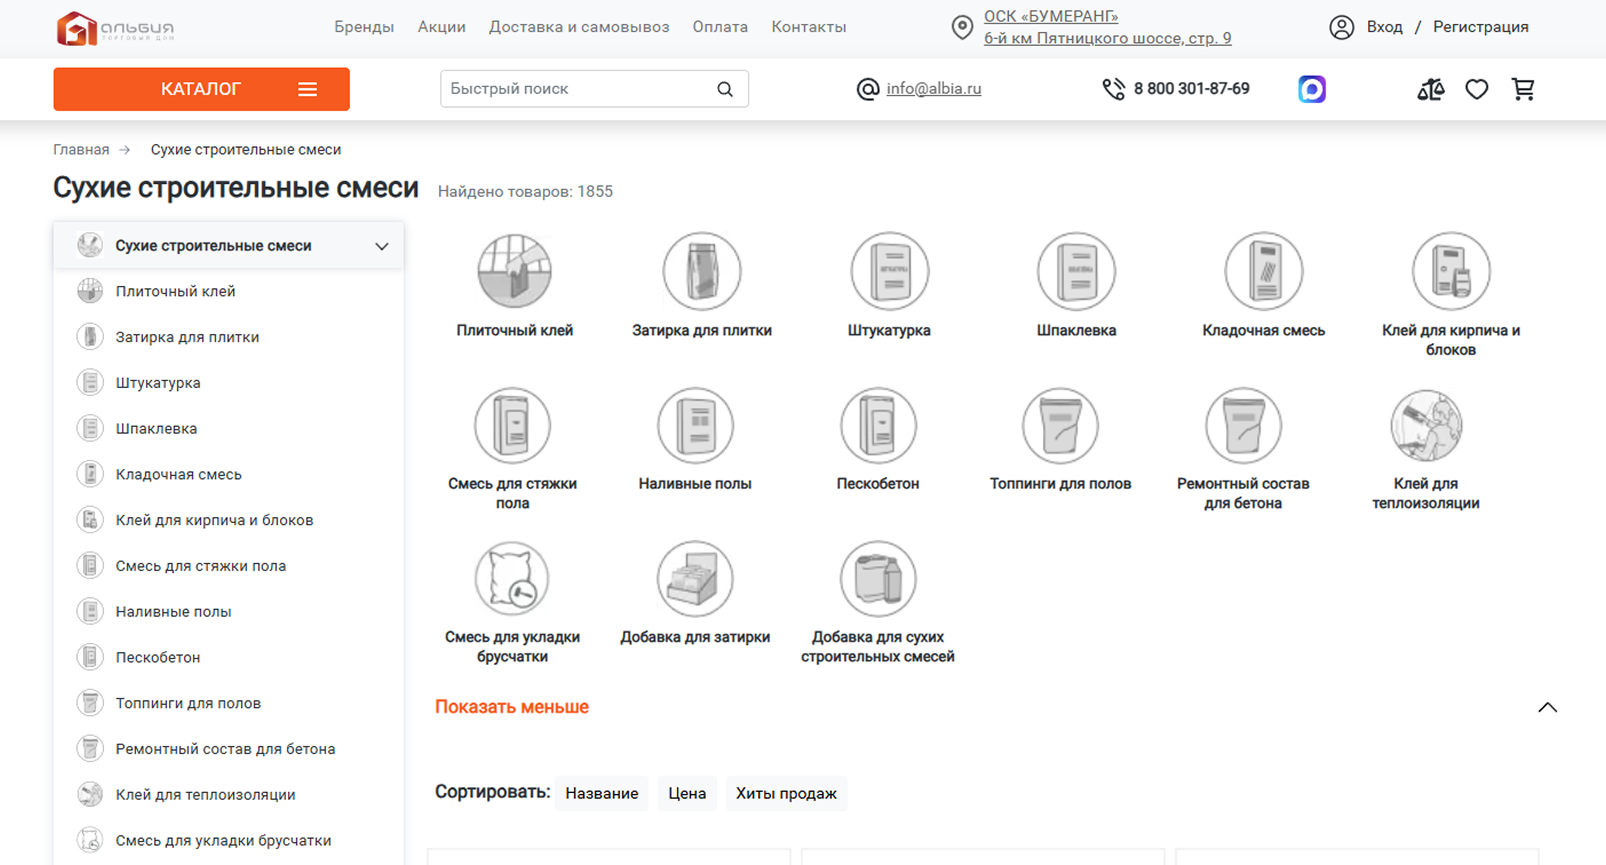
Task: Open Шпаклевка category tile icon
Action: [1076, 271]
